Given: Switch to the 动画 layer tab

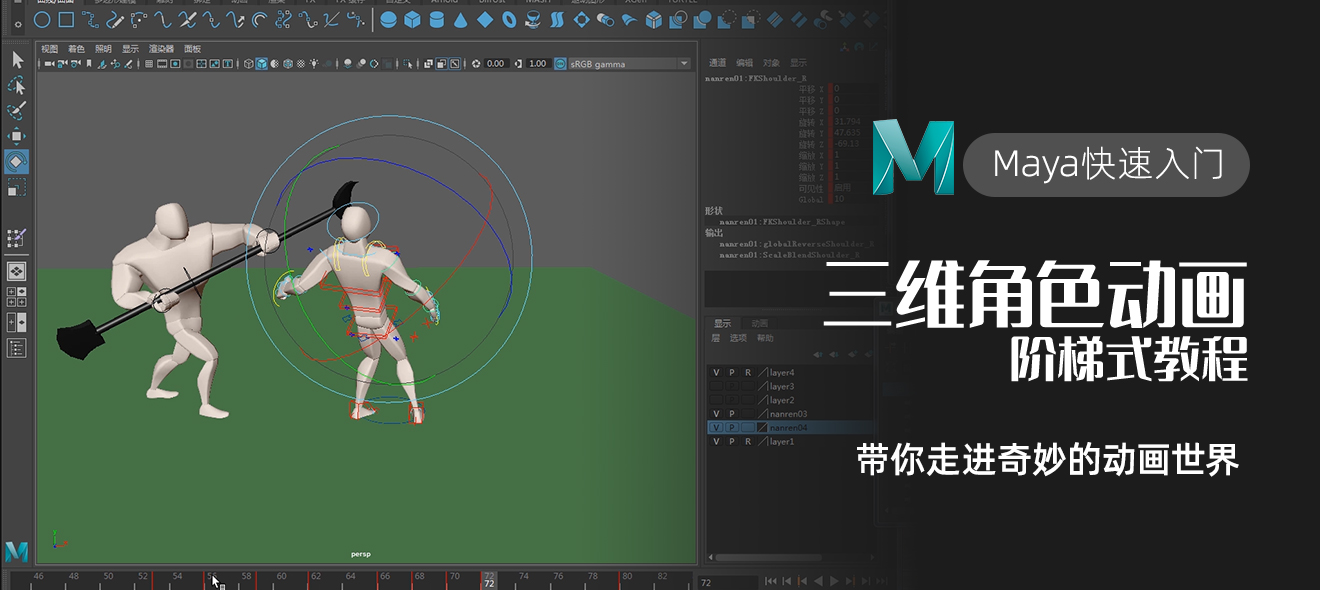Looking at the screenshot, I should point(760,323).
